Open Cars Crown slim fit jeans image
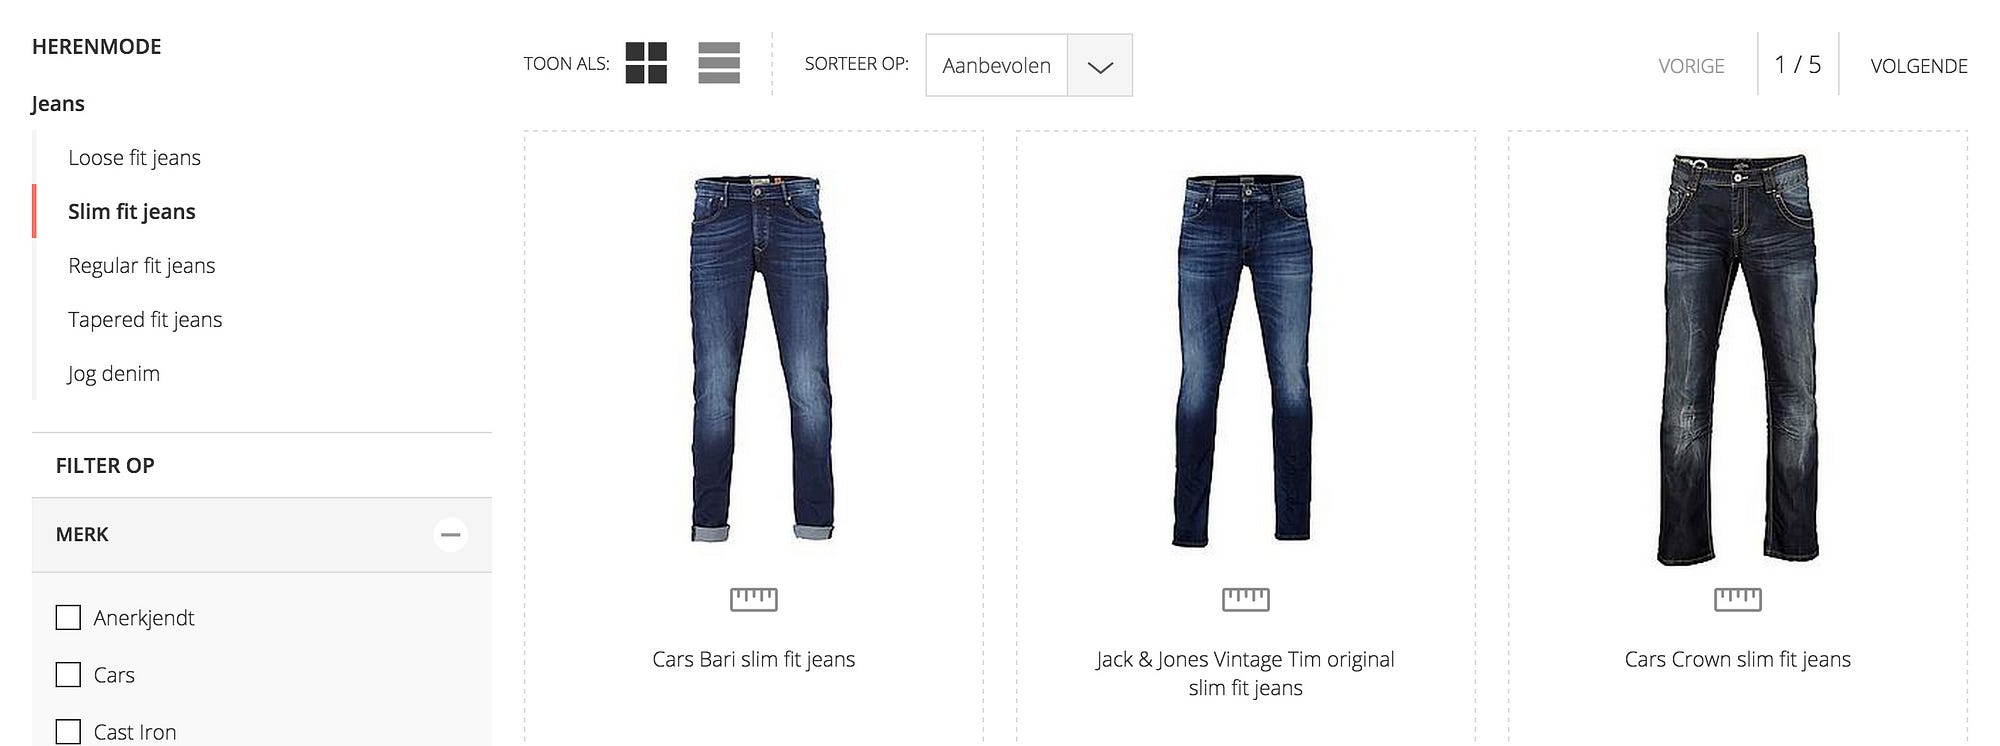This screenshot has height=746, width=2000. [x=1738, y=359]
